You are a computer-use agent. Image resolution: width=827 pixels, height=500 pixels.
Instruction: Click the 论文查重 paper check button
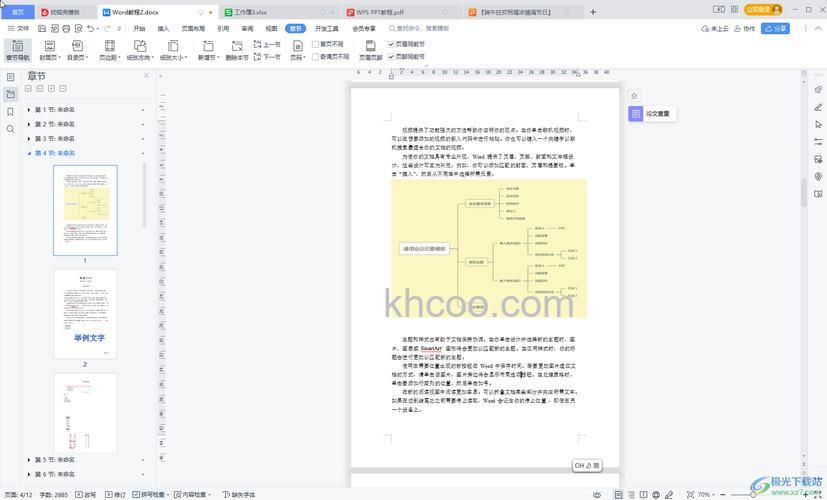pyautogui.click(x=652, y=113)
